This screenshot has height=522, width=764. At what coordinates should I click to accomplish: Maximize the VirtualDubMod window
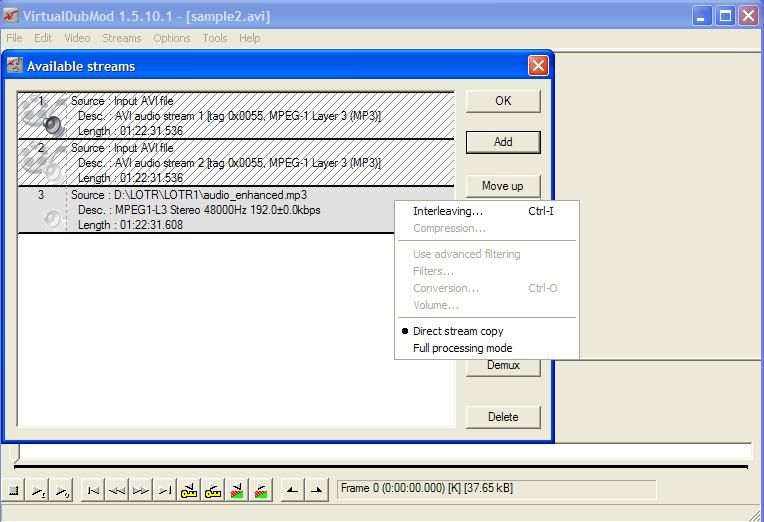725,16
